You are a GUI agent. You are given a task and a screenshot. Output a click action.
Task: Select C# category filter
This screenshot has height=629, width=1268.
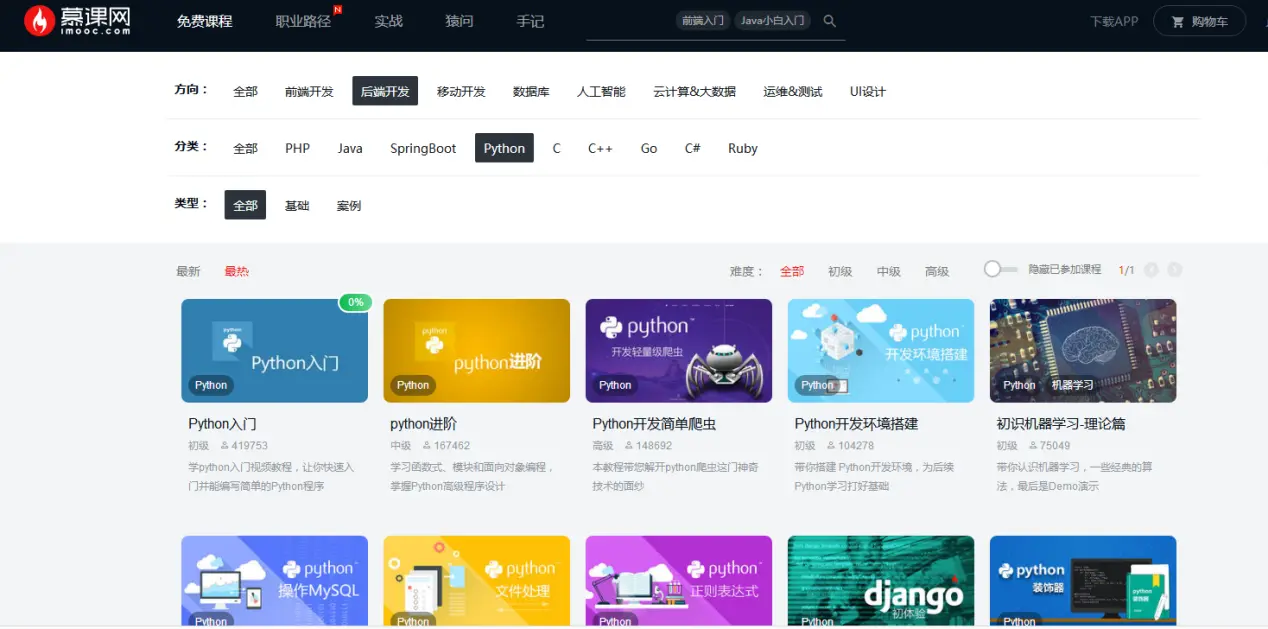tap(692, 148)
